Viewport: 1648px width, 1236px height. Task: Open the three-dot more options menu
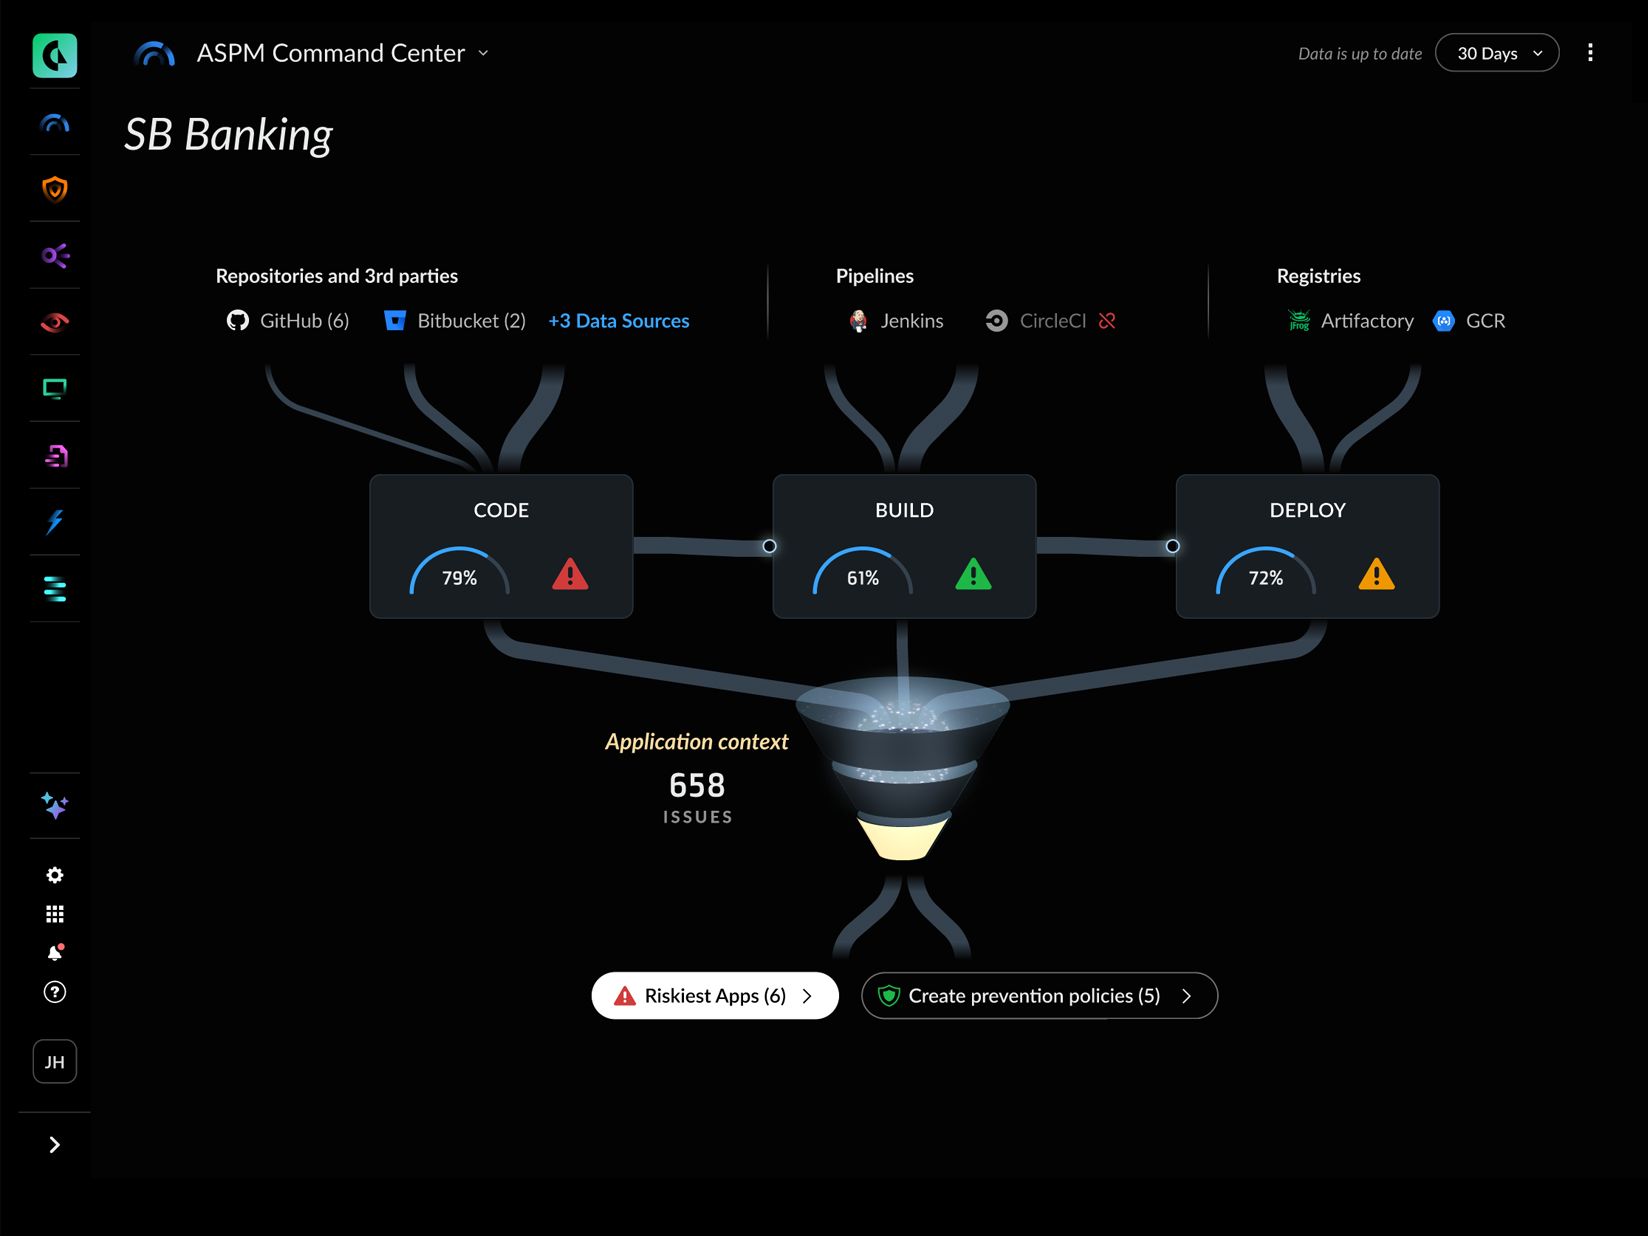coord(1590,53)
